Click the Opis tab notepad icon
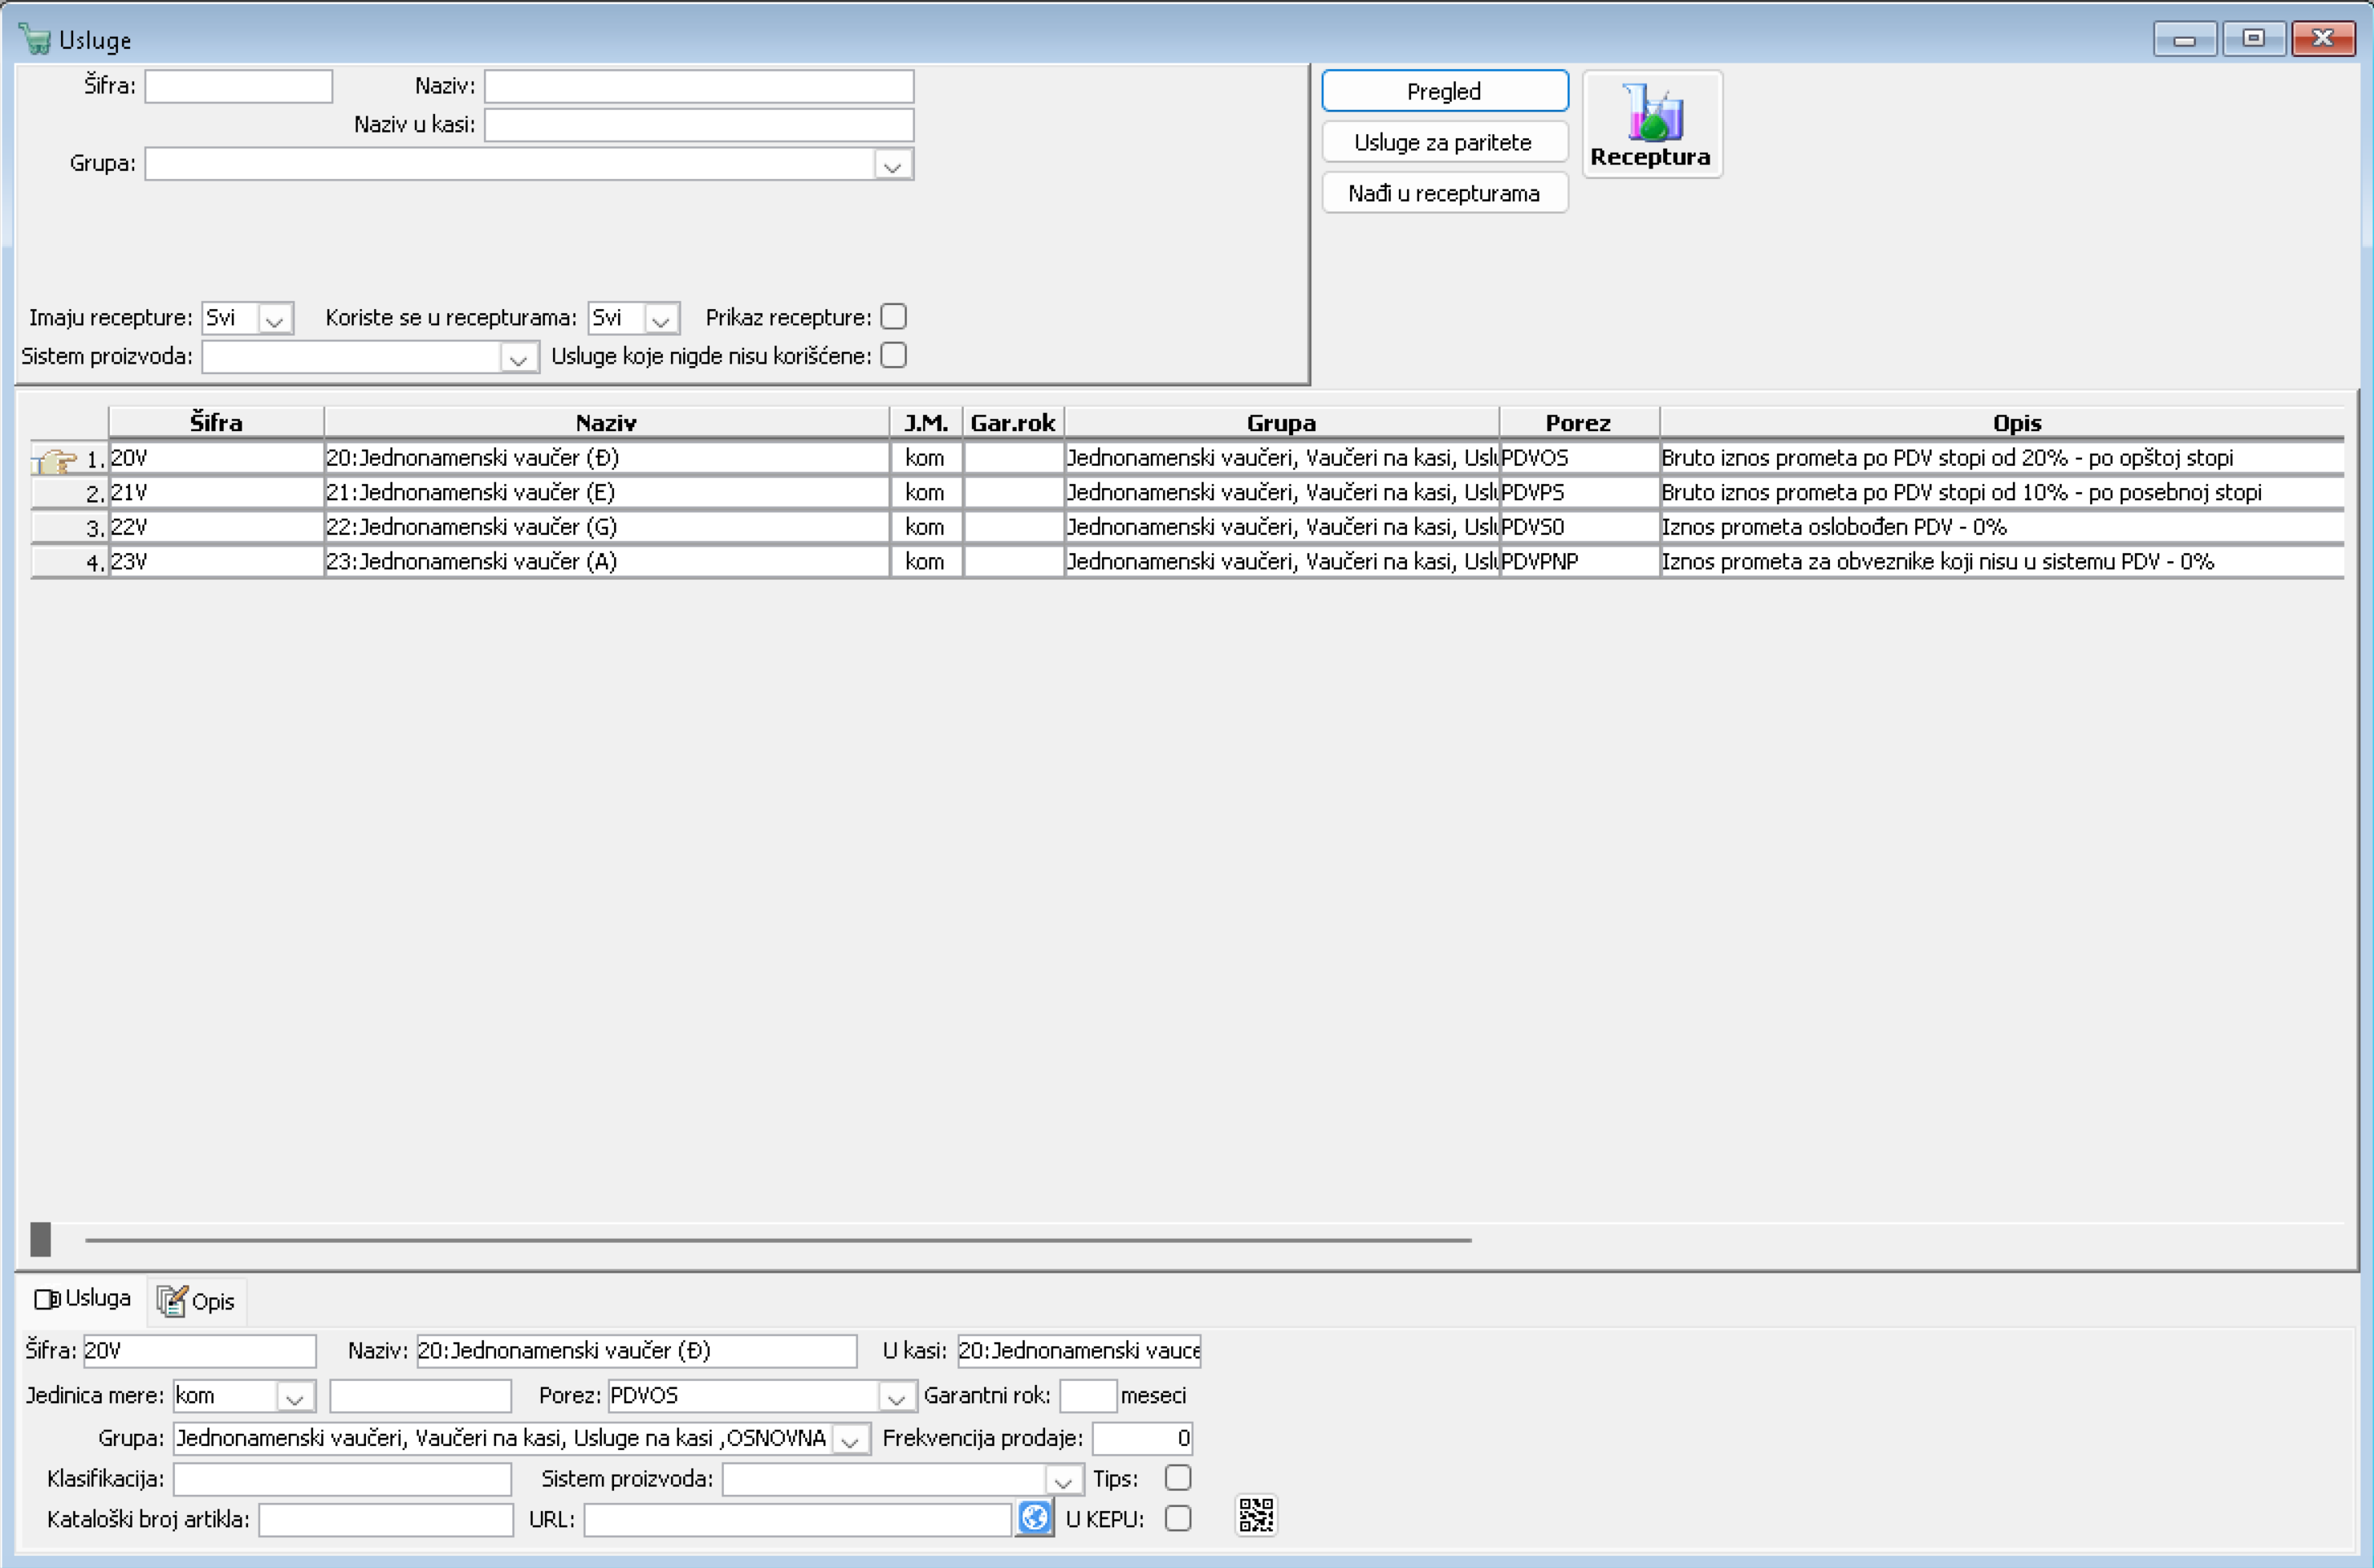The height and width of the screenshot is (1568, 2374). click(x=171, y=1301)
